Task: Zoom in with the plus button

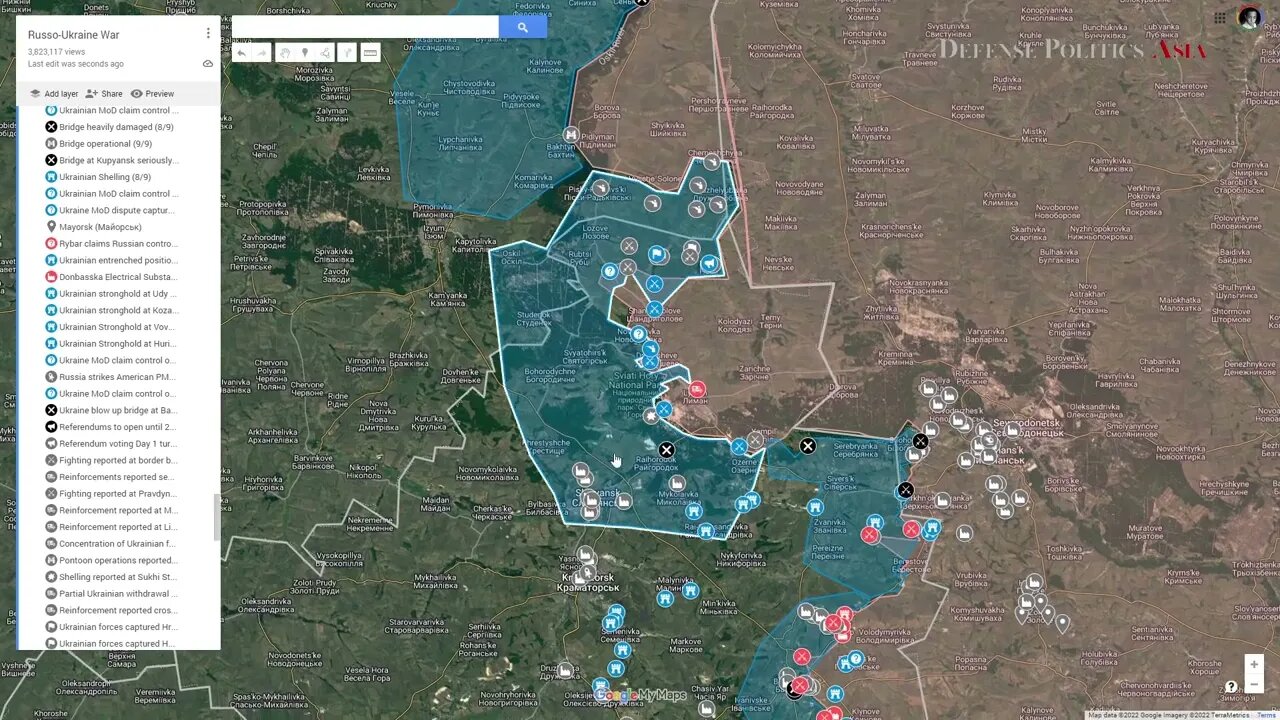Action: (1254, 665)
